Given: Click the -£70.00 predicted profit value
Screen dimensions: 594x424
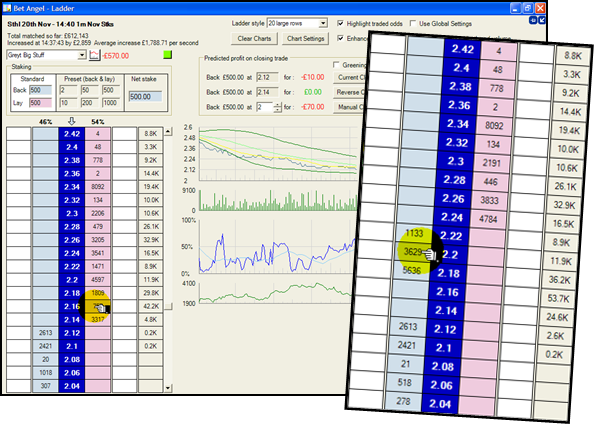Looking at the screenshot, I should (x=313, y=107).
